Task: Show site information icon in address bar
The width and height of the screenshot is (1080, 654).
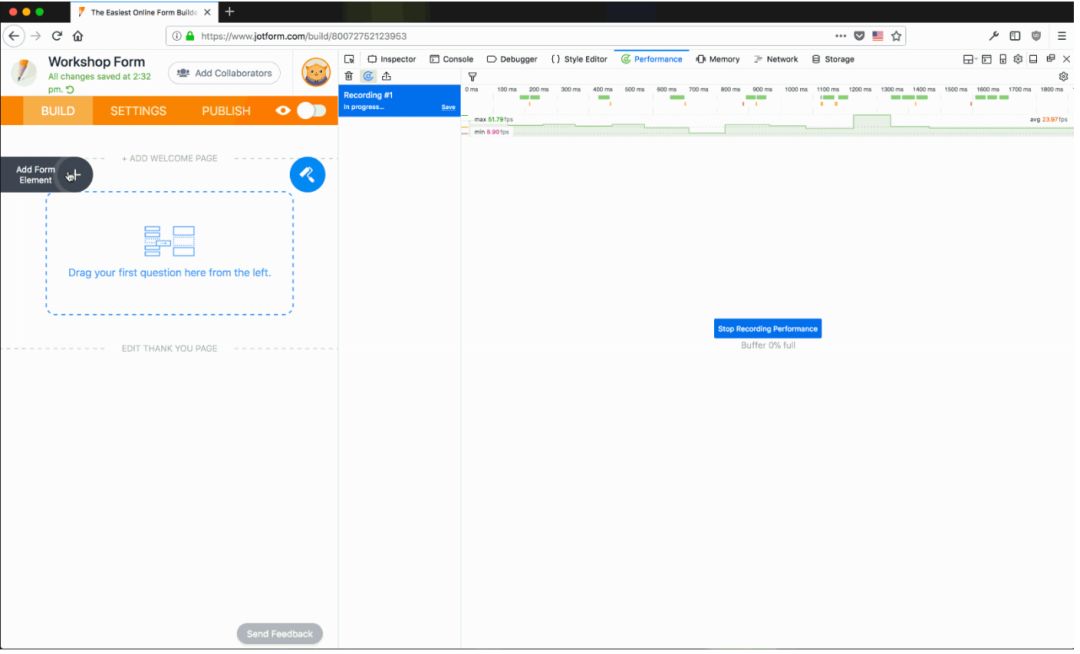Action: click(x=176, y=36)
